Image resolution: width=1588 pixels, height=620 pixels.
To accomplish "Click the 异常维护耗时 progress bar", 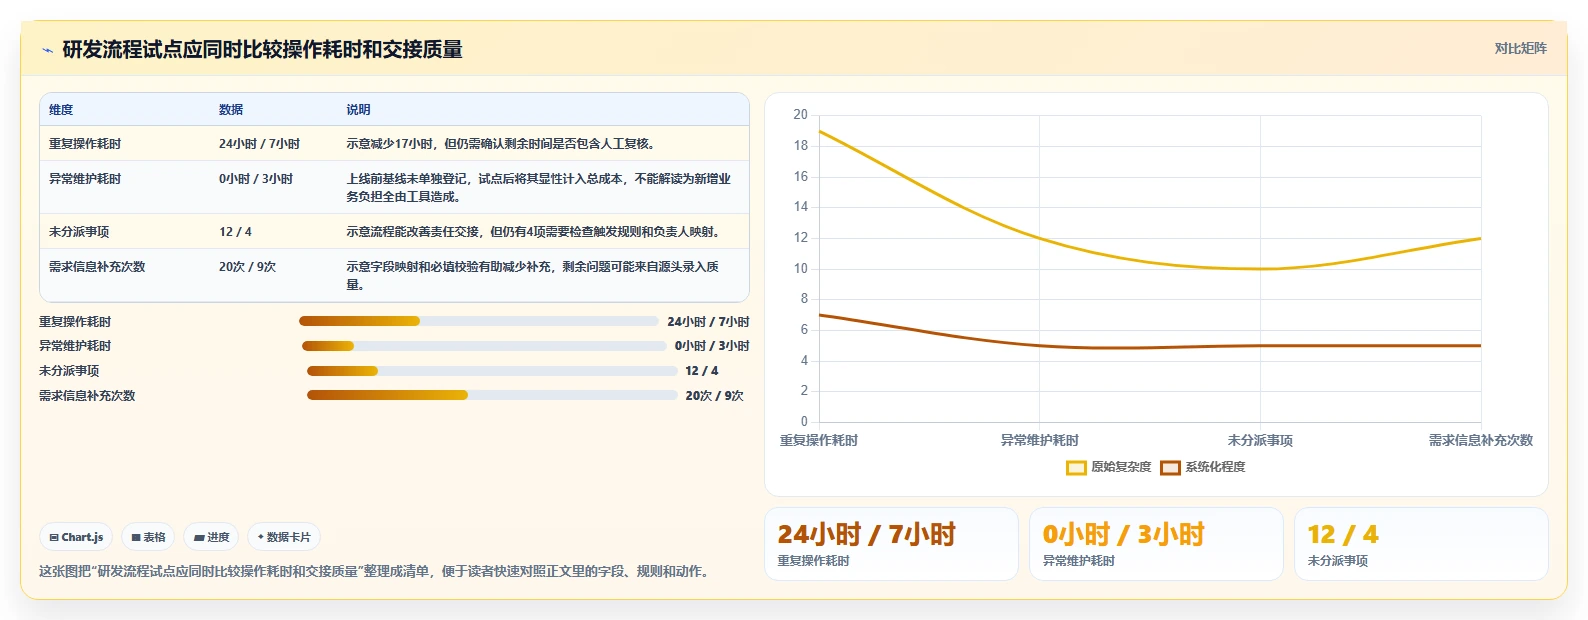I will (484, 346).
